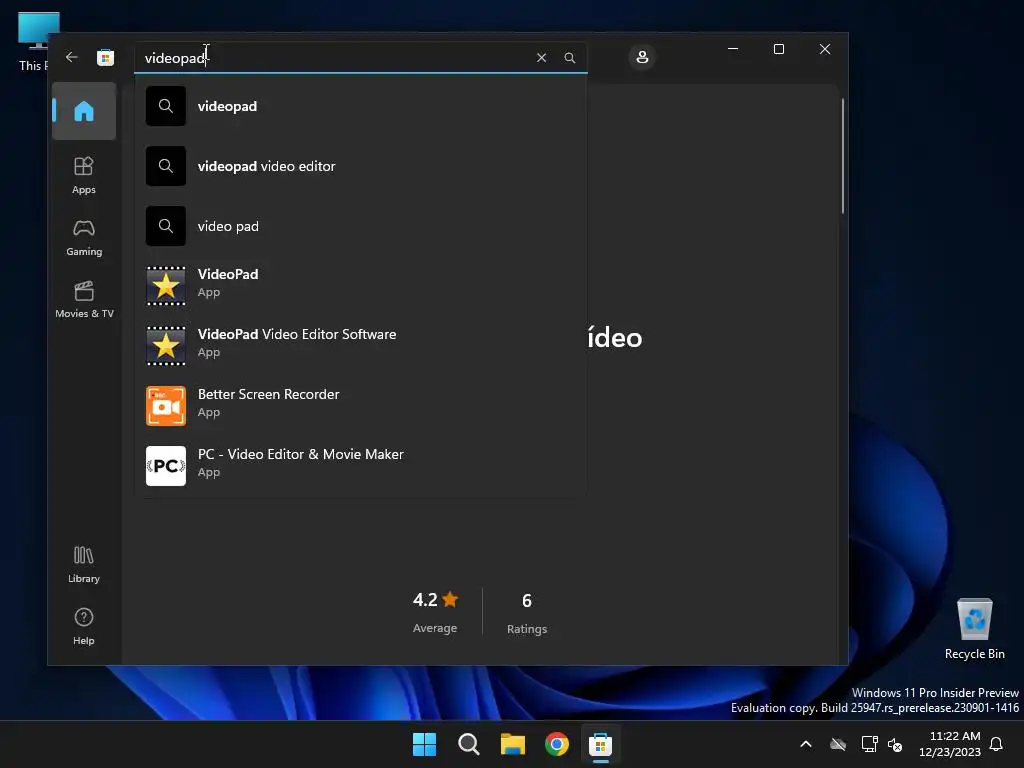This screenshot has height=768, width=1024.
Task: Open the notifications bell
Action: pyautogui.click(x=997, y=744)
